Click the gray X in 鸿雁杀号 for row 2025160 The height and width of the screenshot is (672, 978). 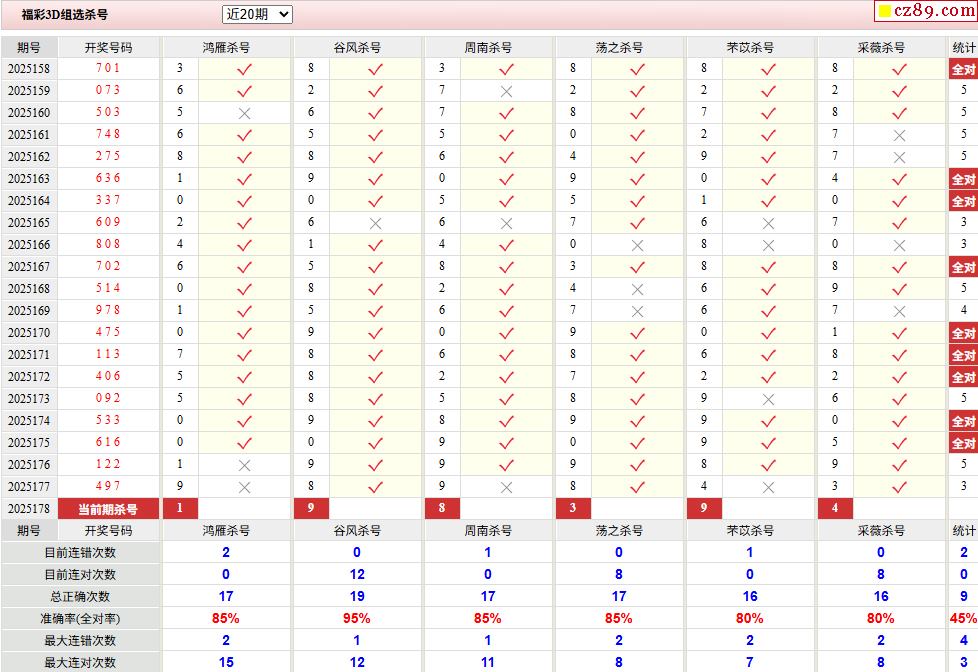244,114
